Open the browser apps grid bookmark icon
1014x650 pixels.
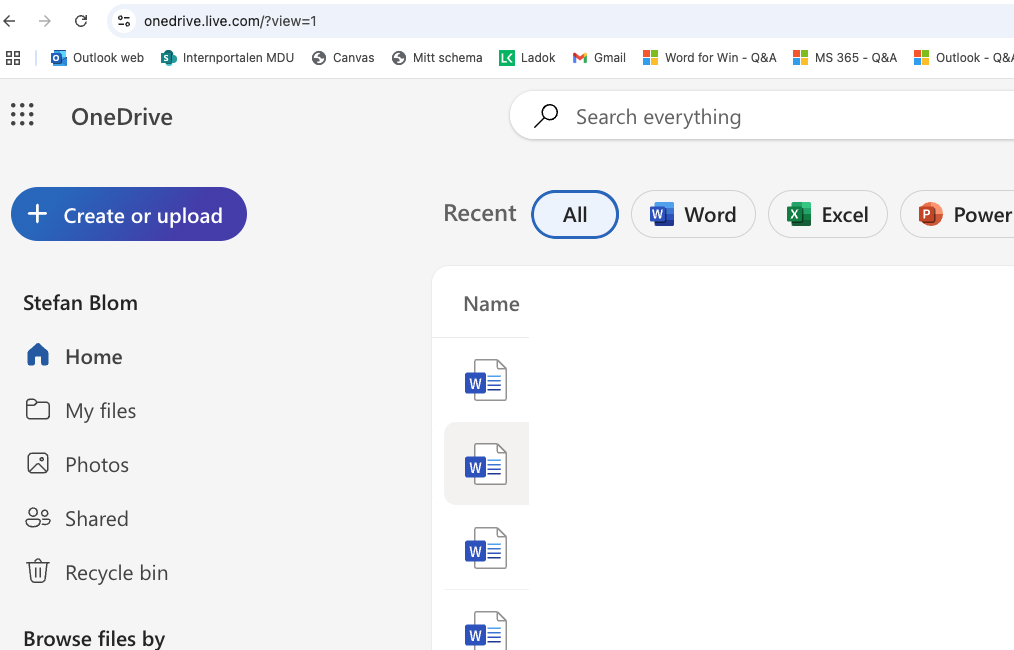[13, 58]
